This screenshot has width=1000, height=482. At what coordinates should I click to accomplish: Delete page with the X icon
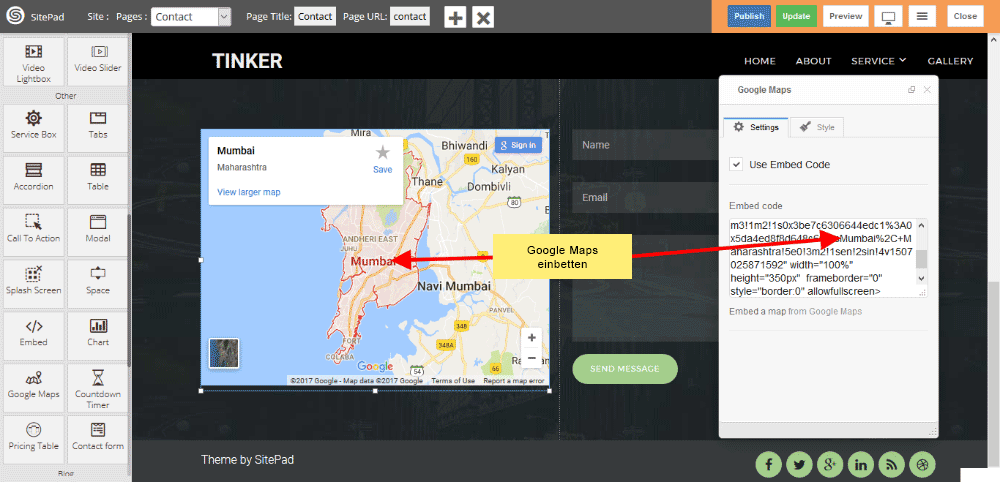point(483,17)
